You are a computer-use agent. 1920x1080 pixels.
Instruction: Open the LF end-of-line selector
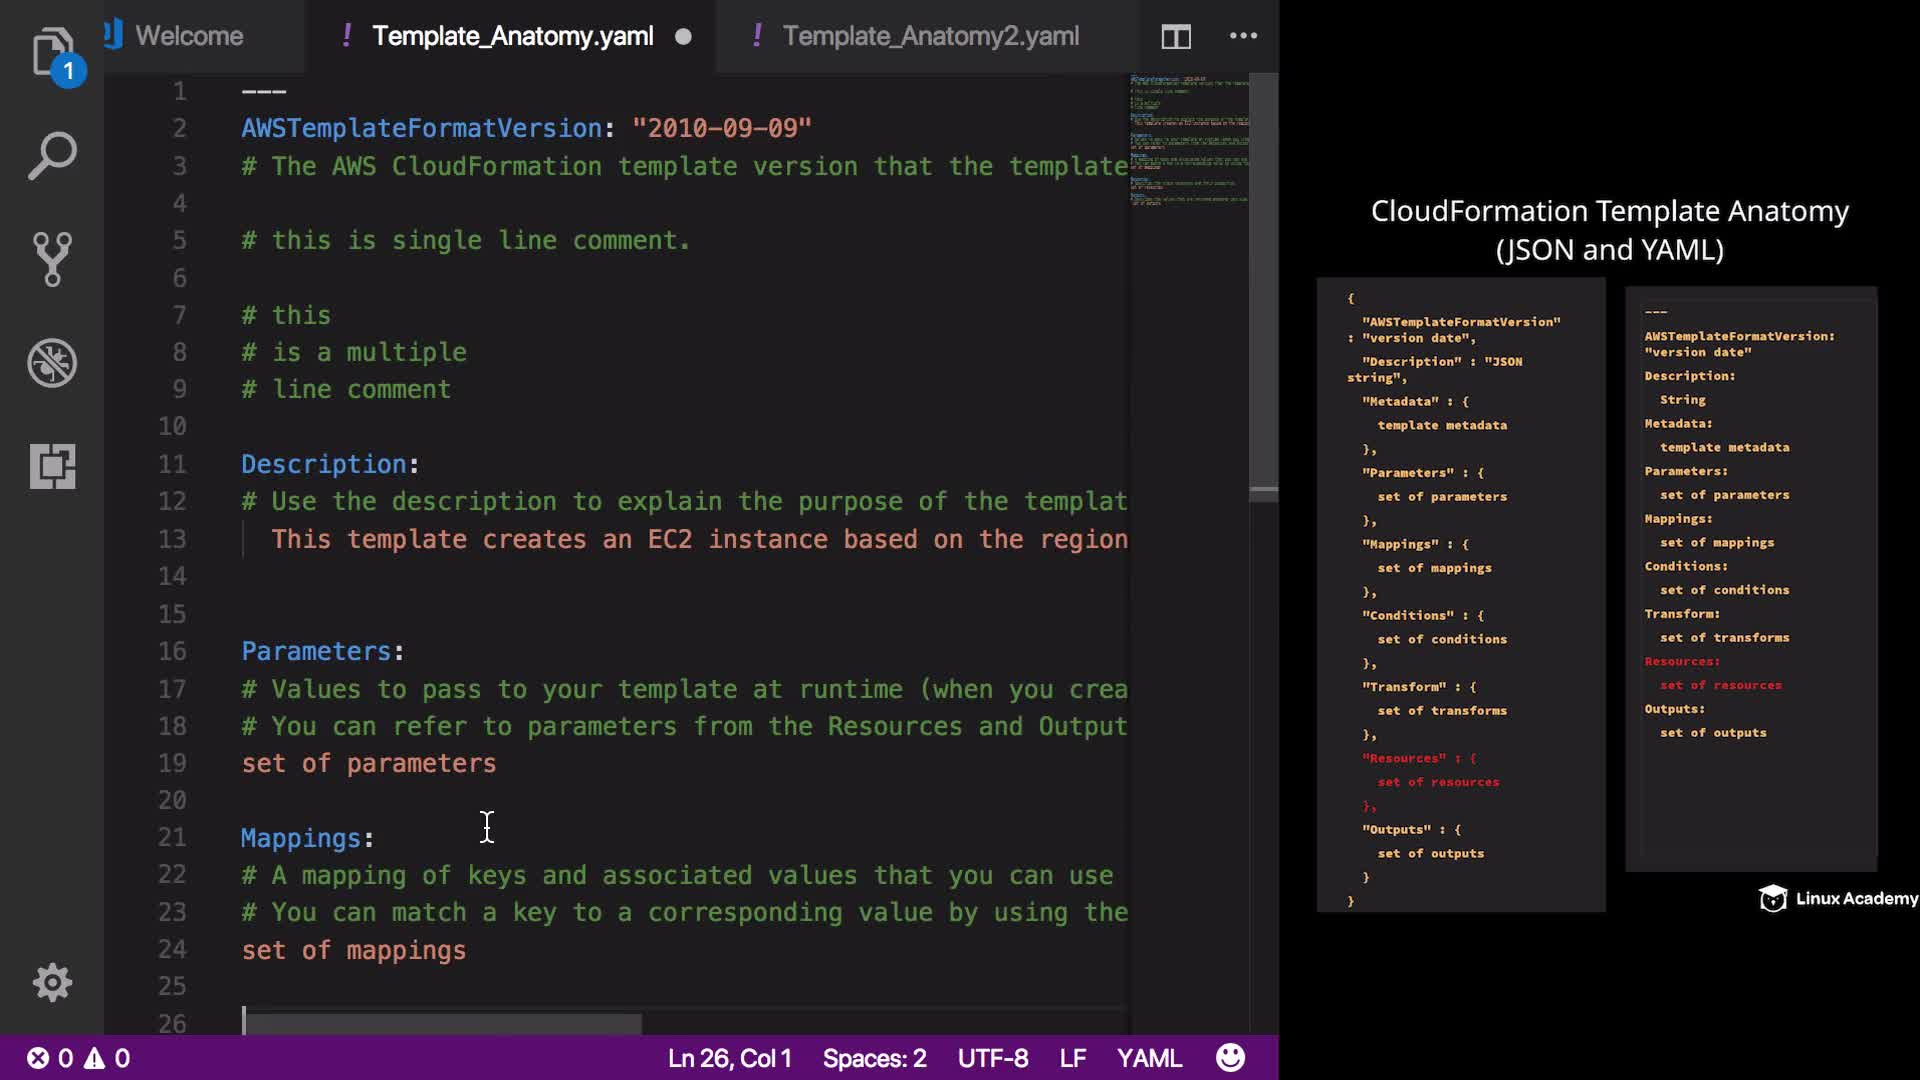pyautogui.click(x=1072, y=1058)
